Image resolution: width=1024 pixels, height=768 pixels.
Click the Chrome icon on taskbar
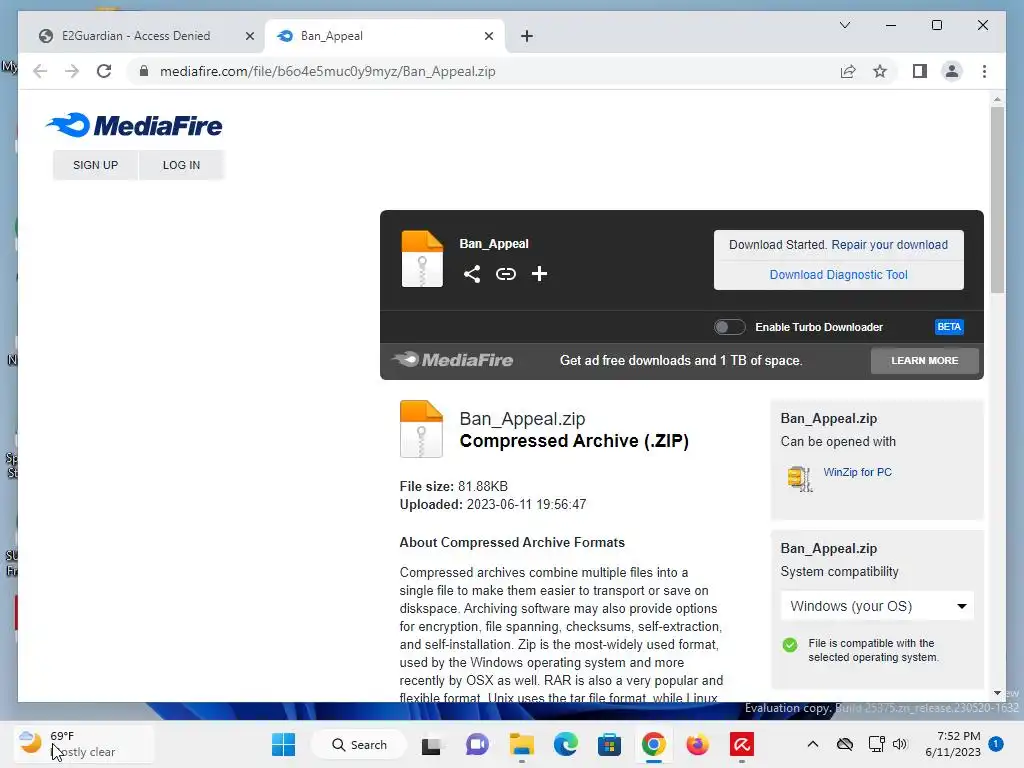pos(654,744)
